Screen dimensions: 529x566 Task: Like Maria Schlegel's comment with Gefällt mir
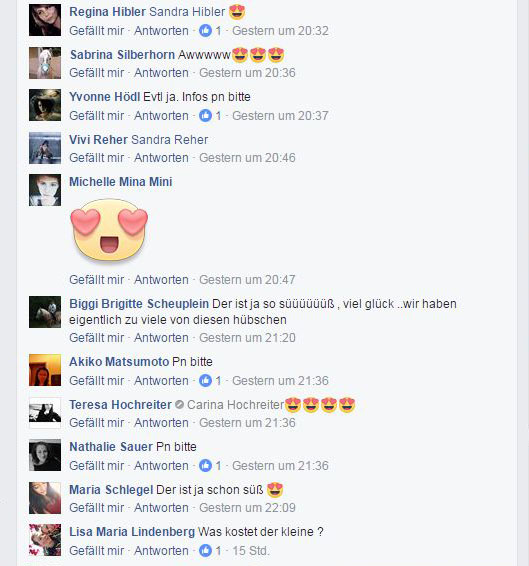pos(96,508)
